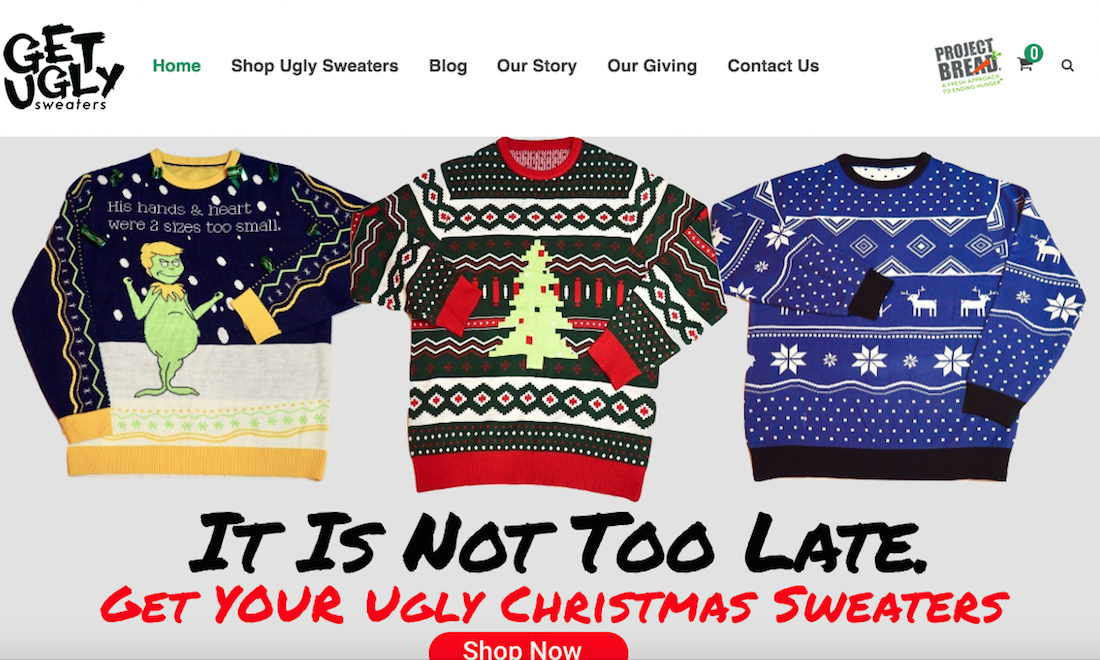Click the Project Bread logo

tap(968, 65)
